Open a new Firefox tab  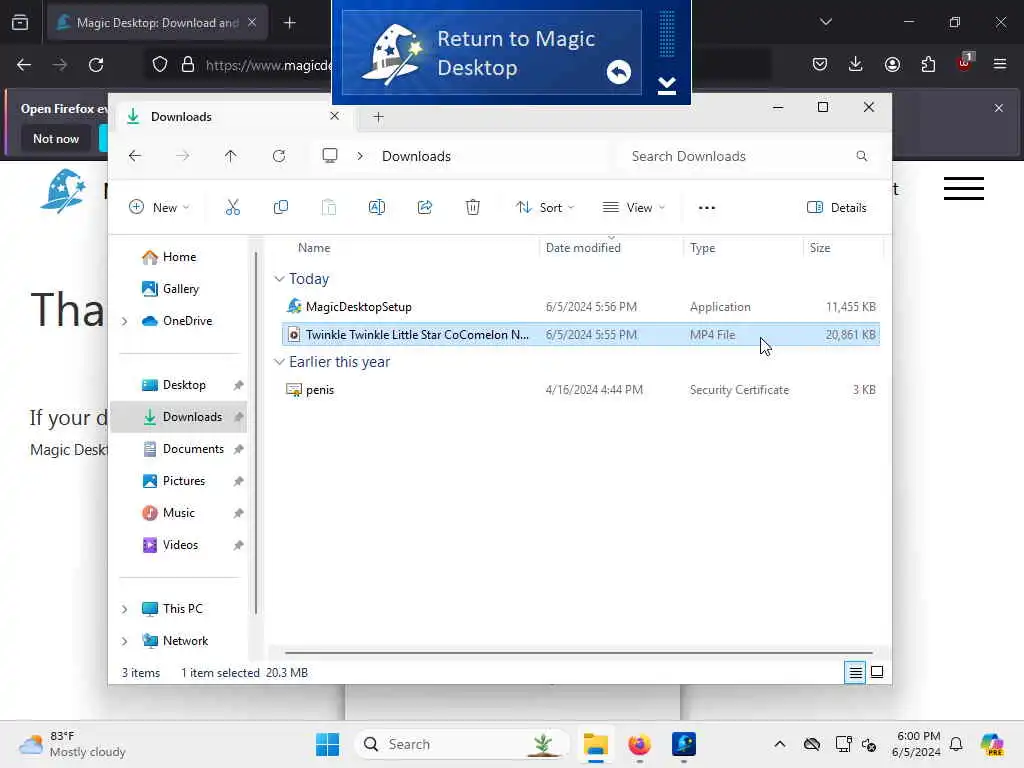pyautogui.click(x=289, y=23)
